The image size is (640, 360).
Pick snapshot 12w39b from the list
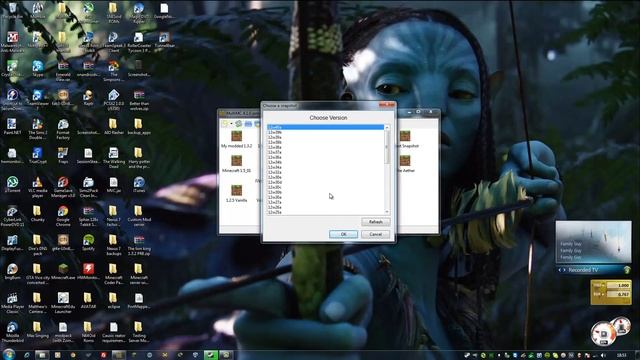[x=325, y=132]
